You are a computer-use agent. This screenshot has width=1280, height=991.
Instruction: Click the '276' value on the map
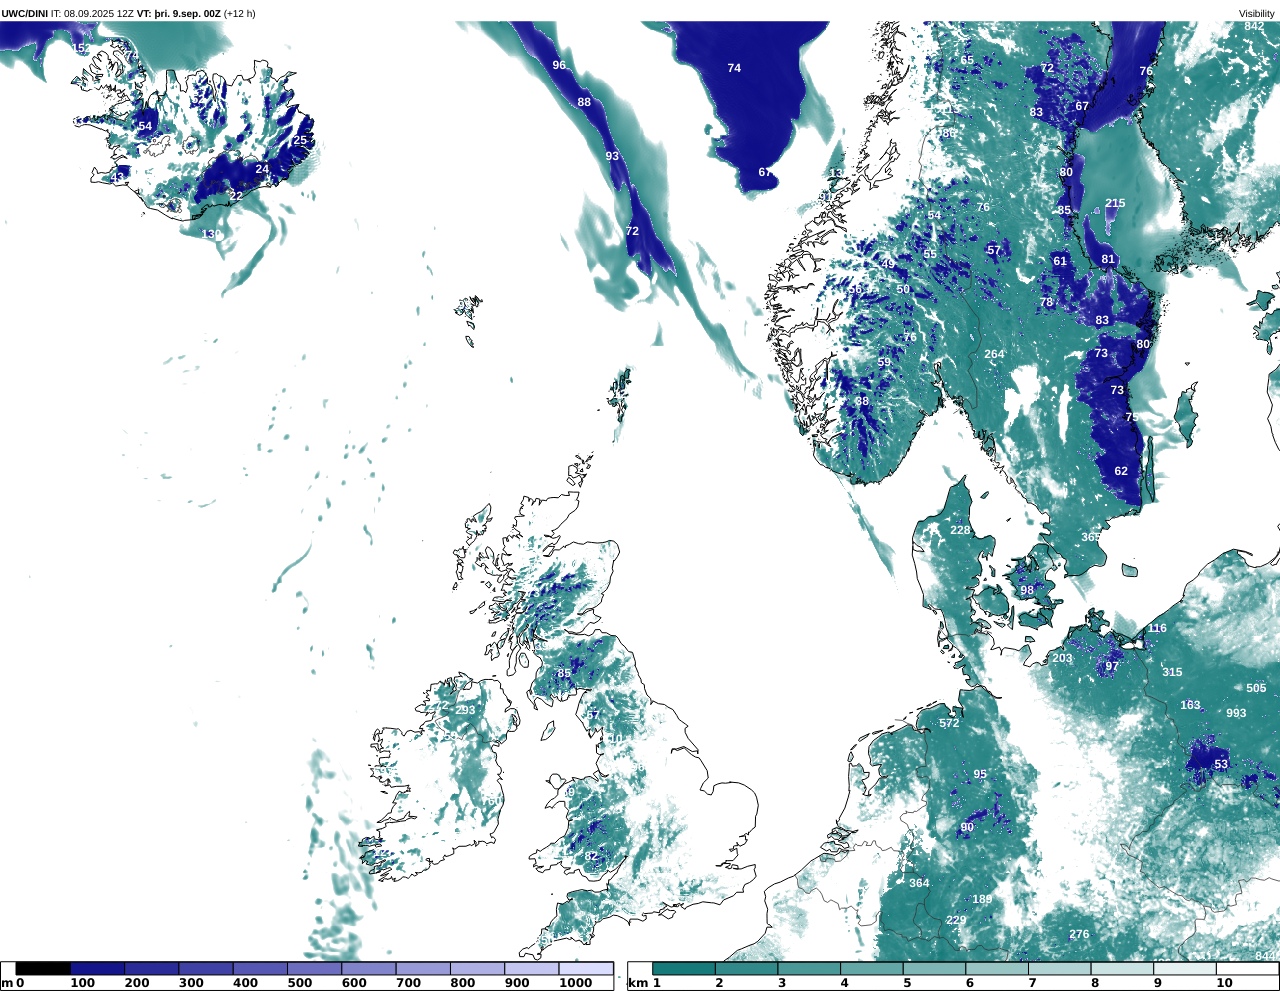1079,935
